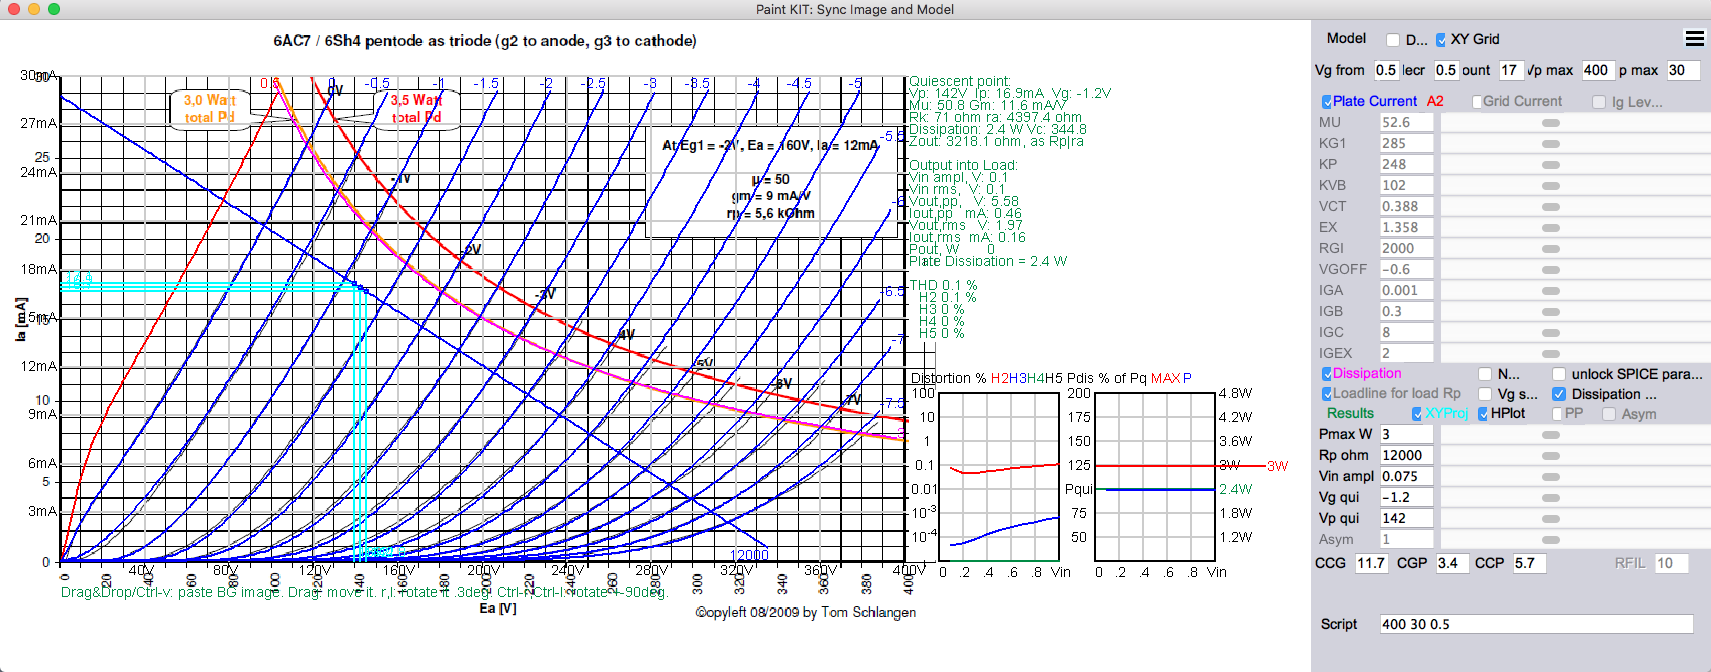The image size is (1711, 672).
Task: Toggle the D... checkbox next to Model
Action: click(x=1393, y=40)
